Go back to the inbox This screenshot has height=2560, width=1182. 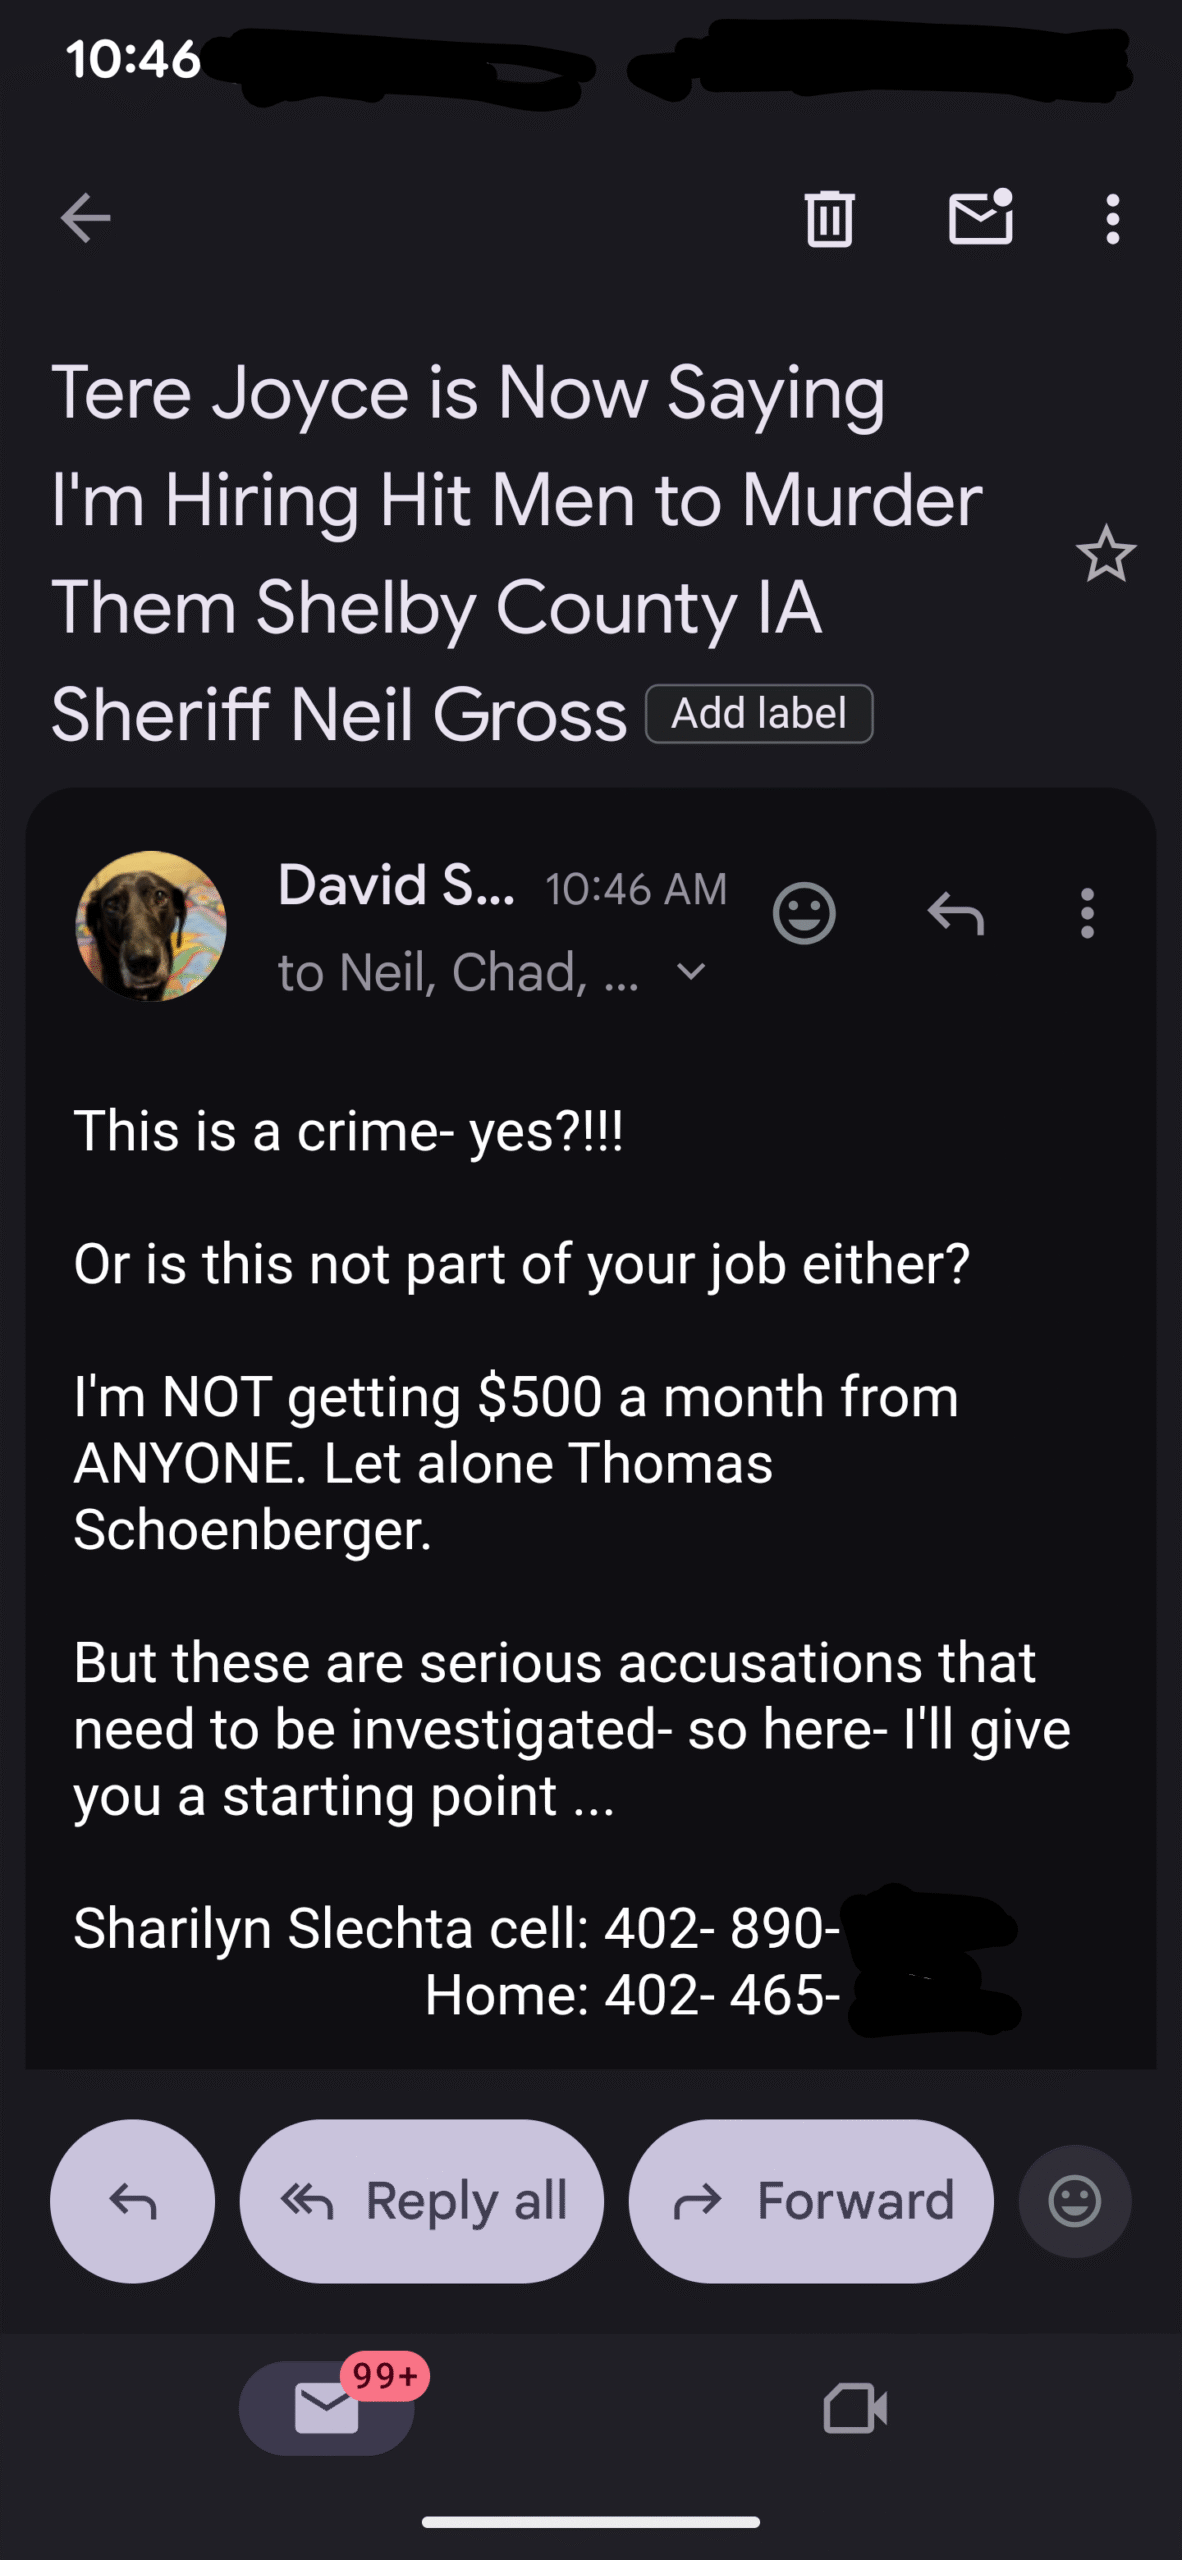85,218
